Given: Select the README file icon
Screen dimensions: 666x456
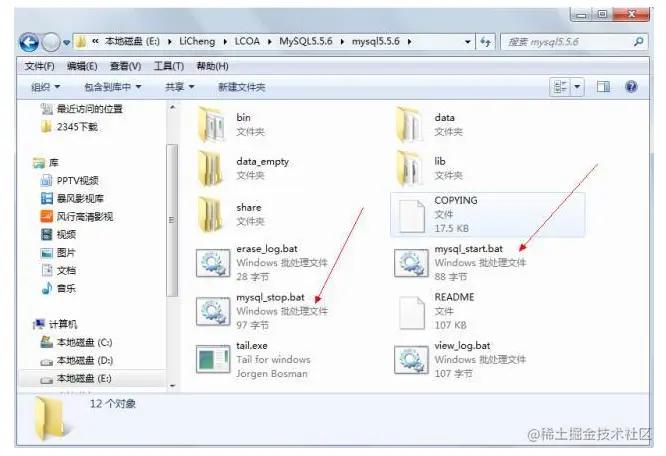Looking at the screenshot, I should (412, 312).
